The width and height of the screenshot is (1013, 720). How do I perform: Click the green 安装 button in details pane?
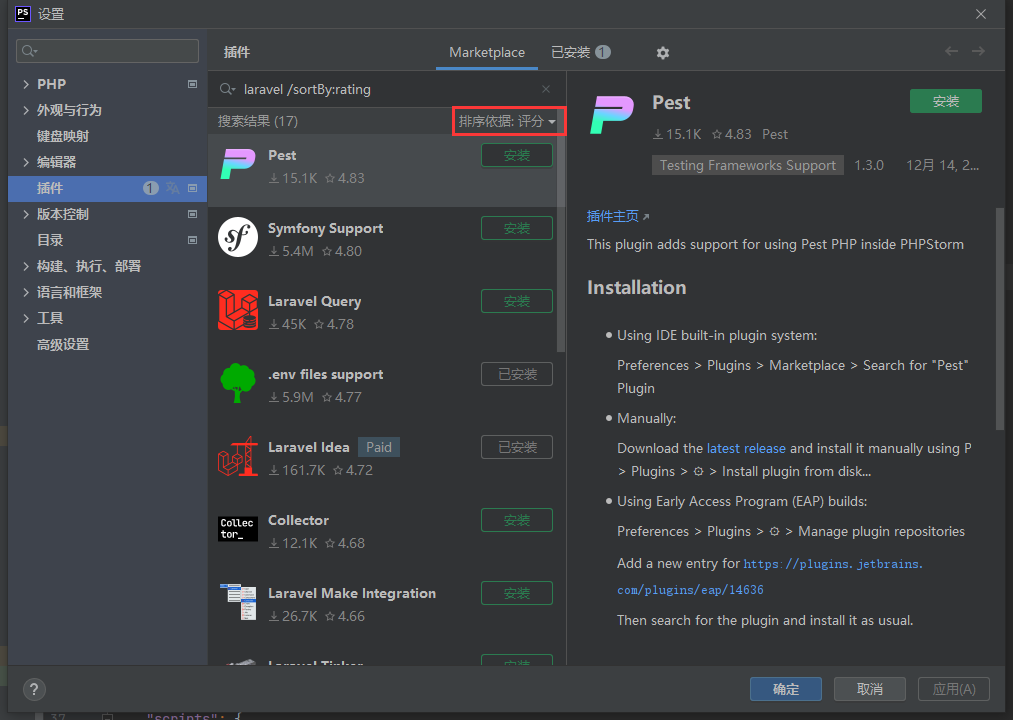click(x=946, y=101)
